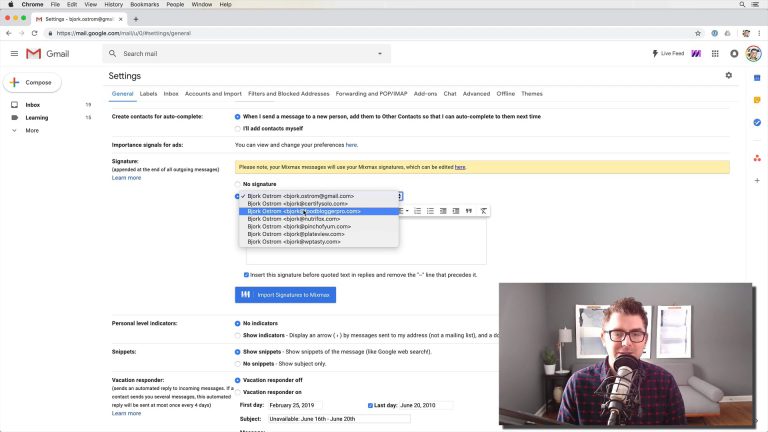
Task: Click here link in Mixmax signature notice
Action: 459,167
